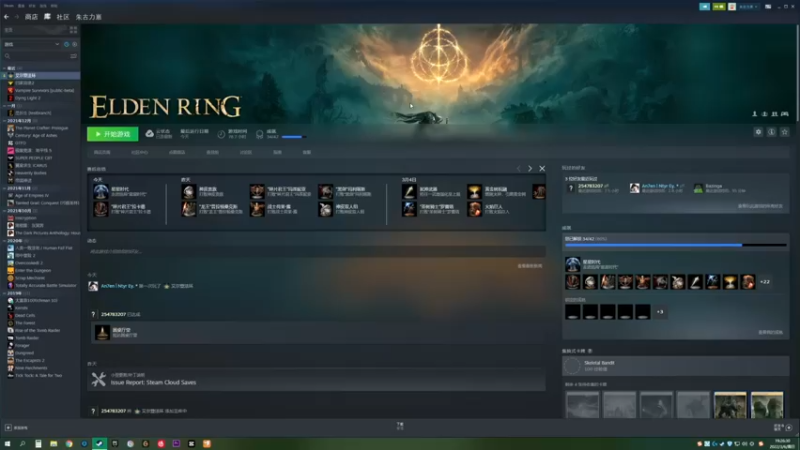Collapse the 2019年 games group

(x=4, y=293)
